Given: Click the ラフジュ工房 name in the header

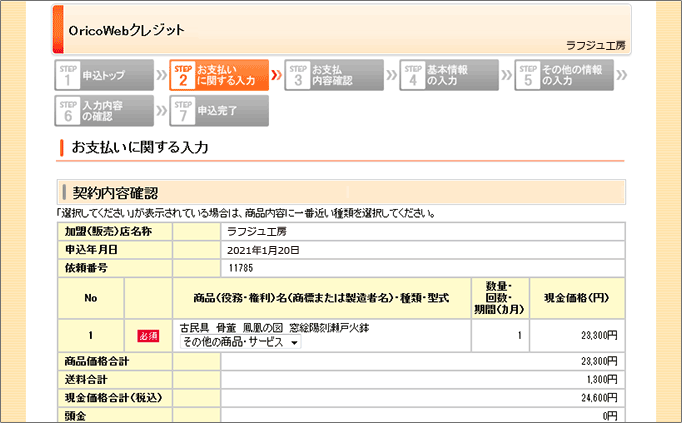Looking at the screenshot, I should point(597,45).
